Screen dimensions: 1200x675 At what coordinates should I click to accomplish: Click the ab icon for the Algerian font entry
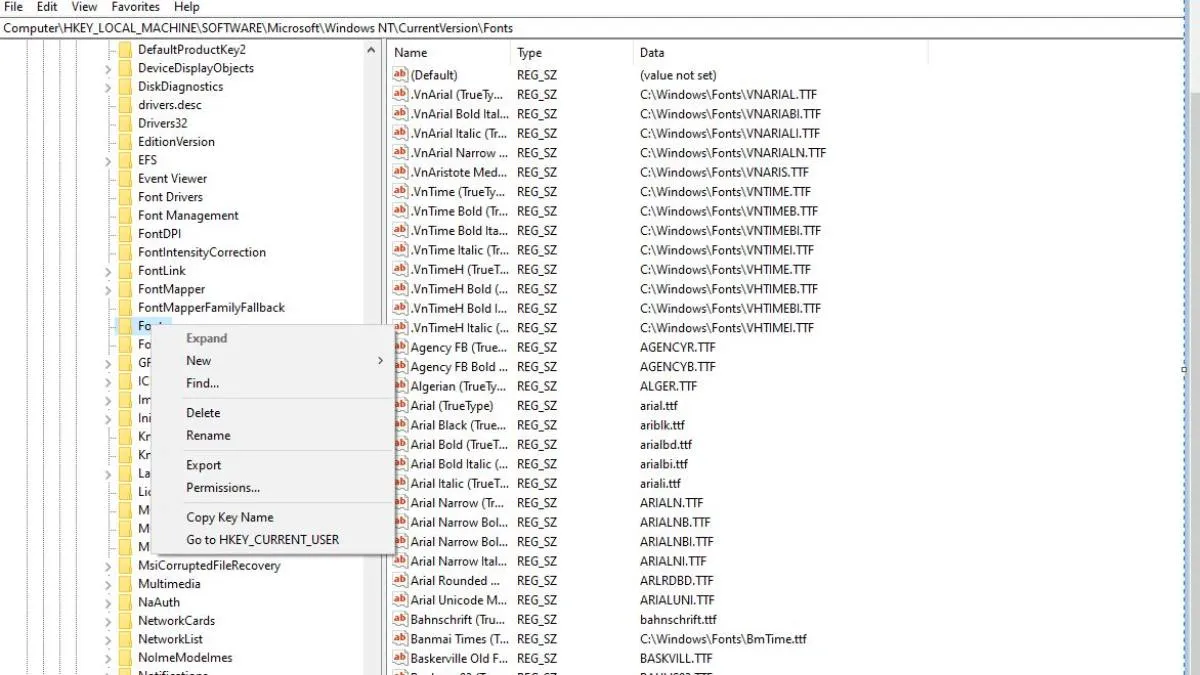(399, 386)
